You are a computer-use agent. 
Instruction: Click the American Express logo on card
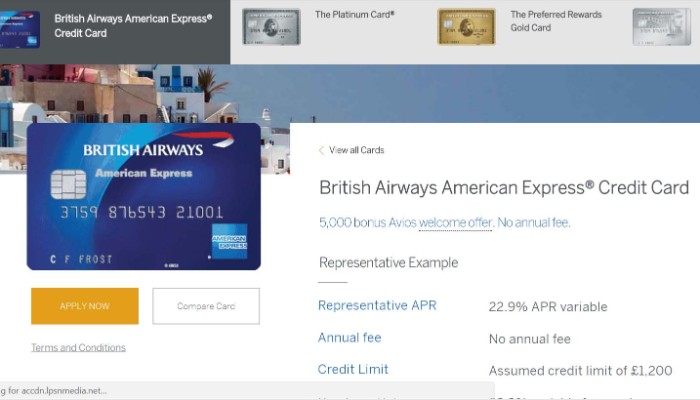click(229, 240)
